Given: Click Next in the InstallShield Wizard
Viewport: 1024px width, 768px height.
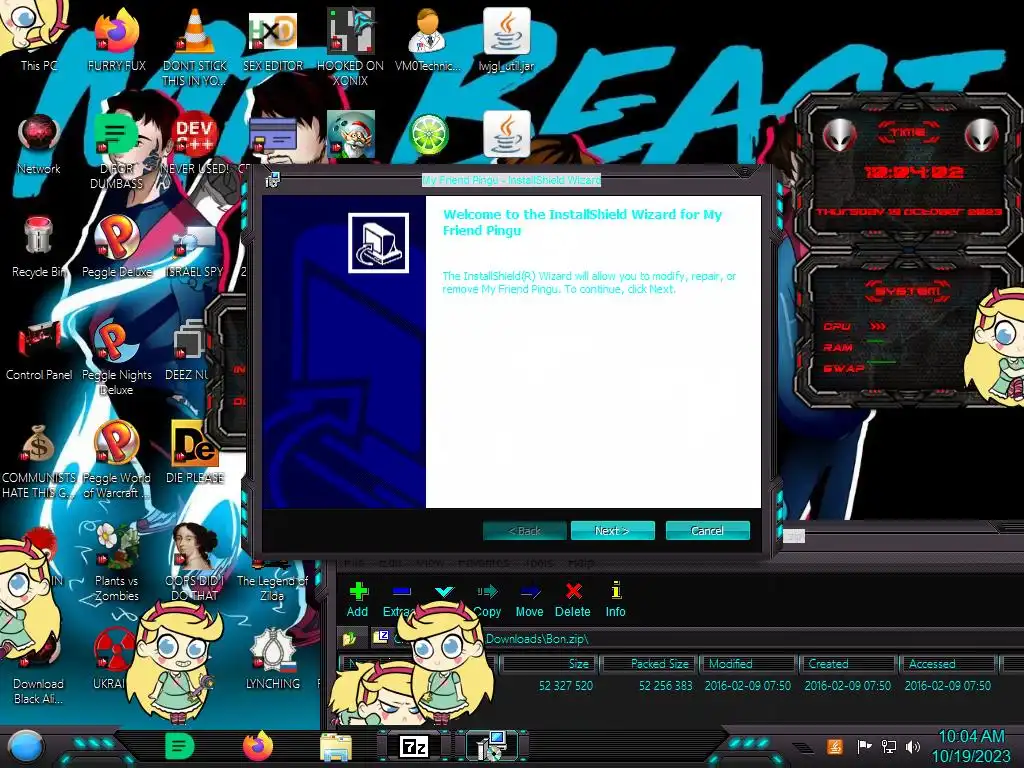Looking at the screenshot, I should pos(613,530).
